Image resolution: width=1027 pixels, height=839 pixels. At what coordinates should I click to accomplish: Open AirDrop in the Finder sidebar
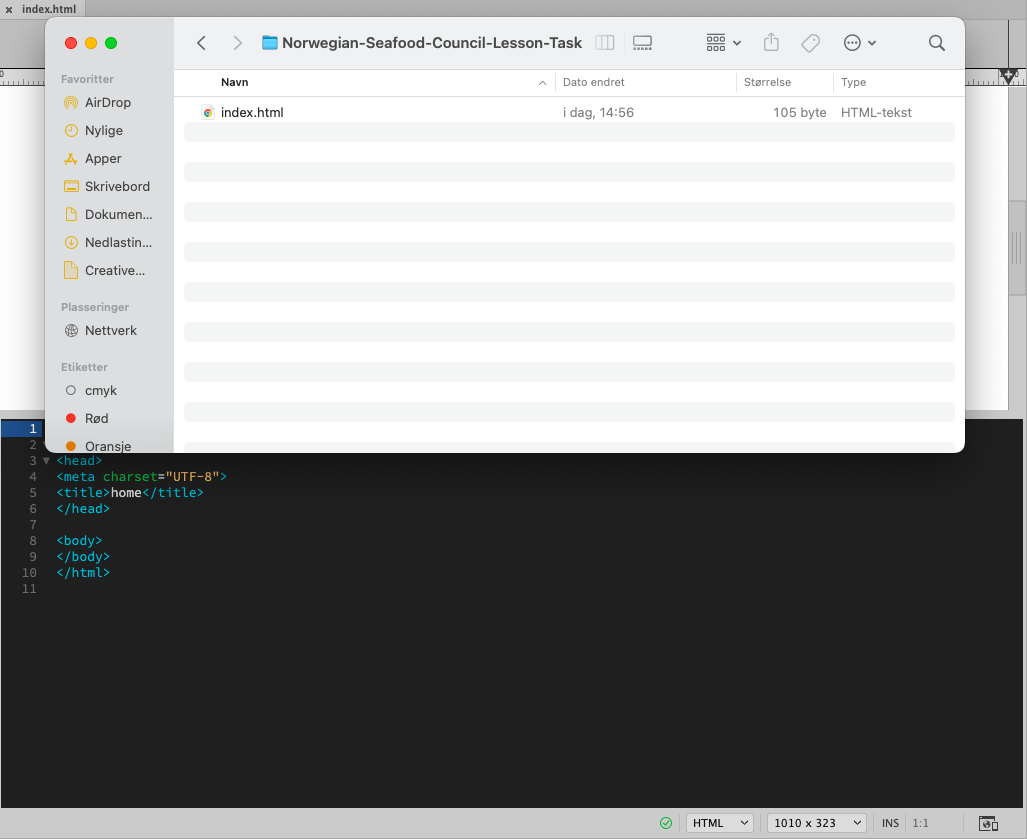click(x=107, y=102)
